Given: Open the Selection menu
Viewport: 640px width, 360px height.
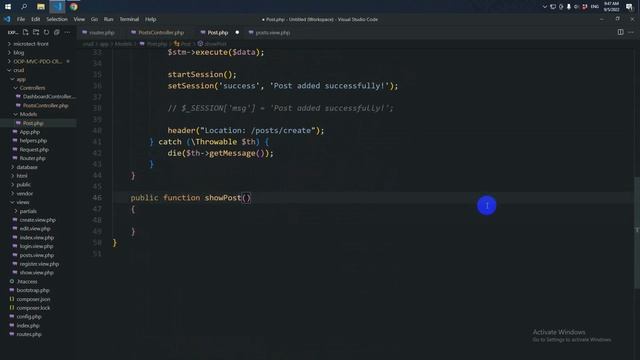Looking at the screenshot, I should pos(57,19).
